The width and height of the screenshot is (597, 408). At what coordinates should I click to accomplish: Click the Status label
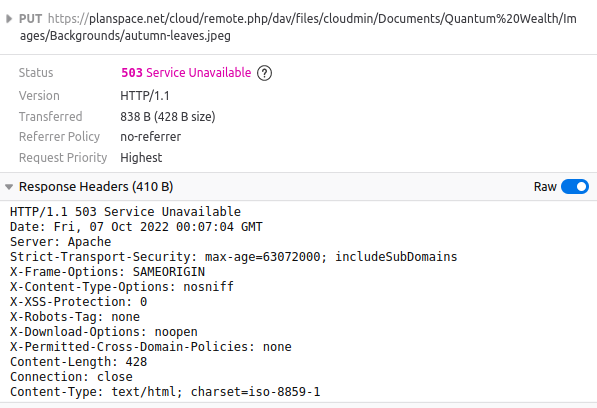[x=36, y=73]
